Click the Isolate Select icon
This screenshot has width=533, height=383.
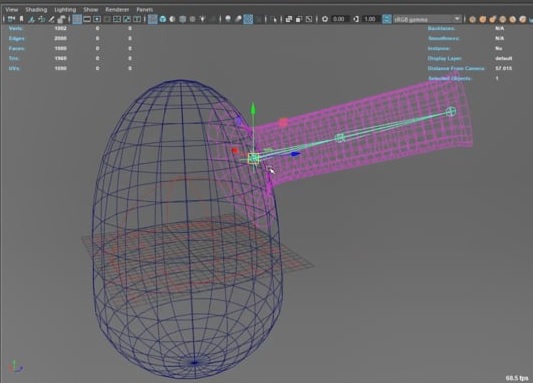274,19
